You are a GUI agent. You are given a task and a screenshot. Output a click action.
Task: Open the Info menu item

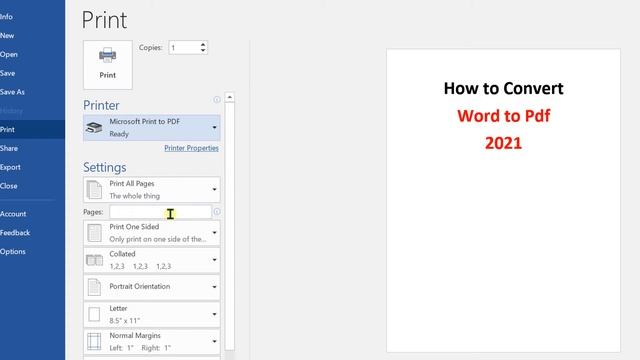[x=6, y=17]
